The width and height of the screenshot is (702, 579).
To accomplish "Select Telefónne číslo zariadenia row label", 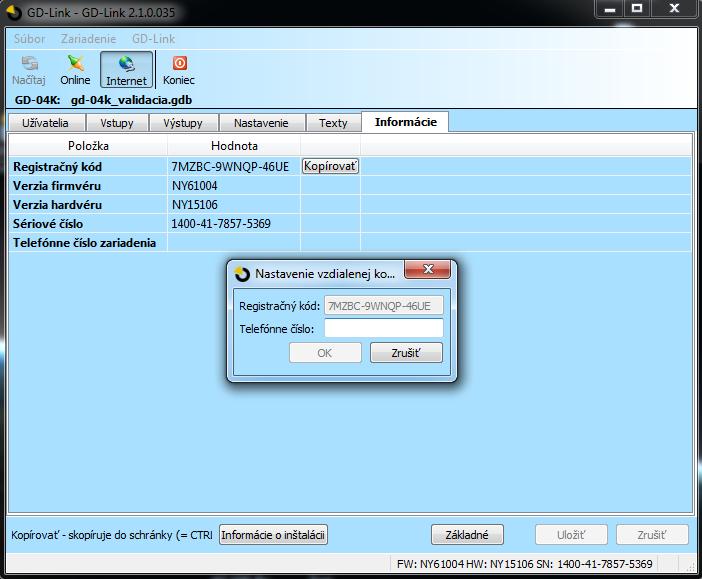I will click(x=84, y=243).
